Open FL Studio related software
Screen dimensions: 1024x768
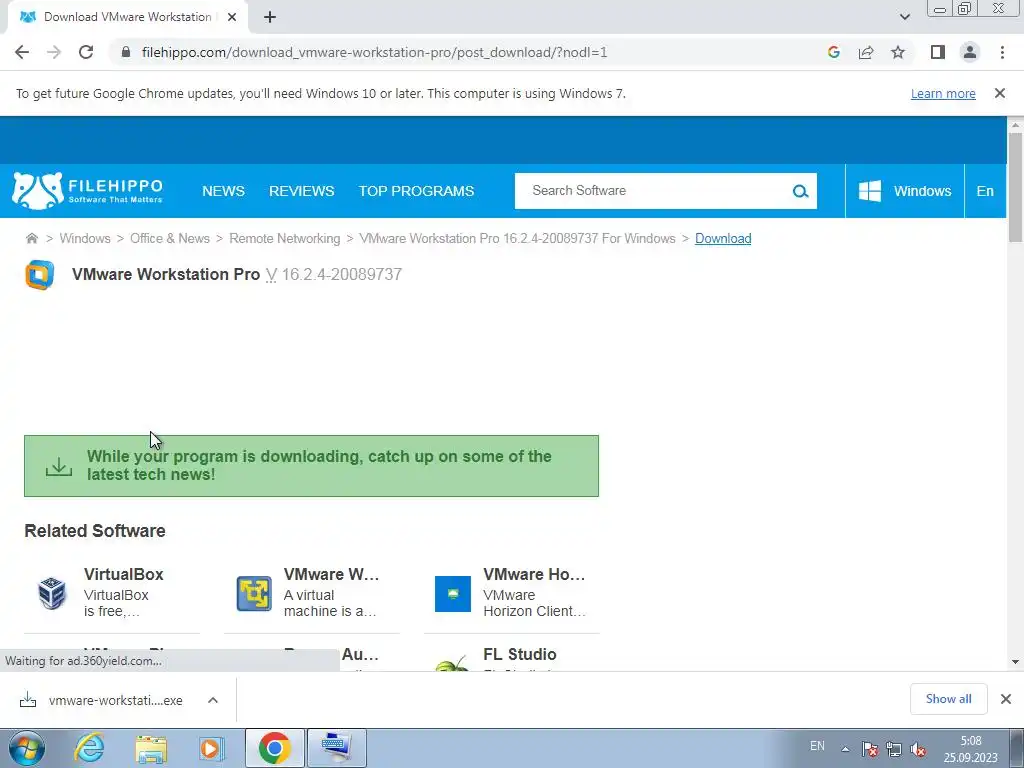[x=520, y=654]
